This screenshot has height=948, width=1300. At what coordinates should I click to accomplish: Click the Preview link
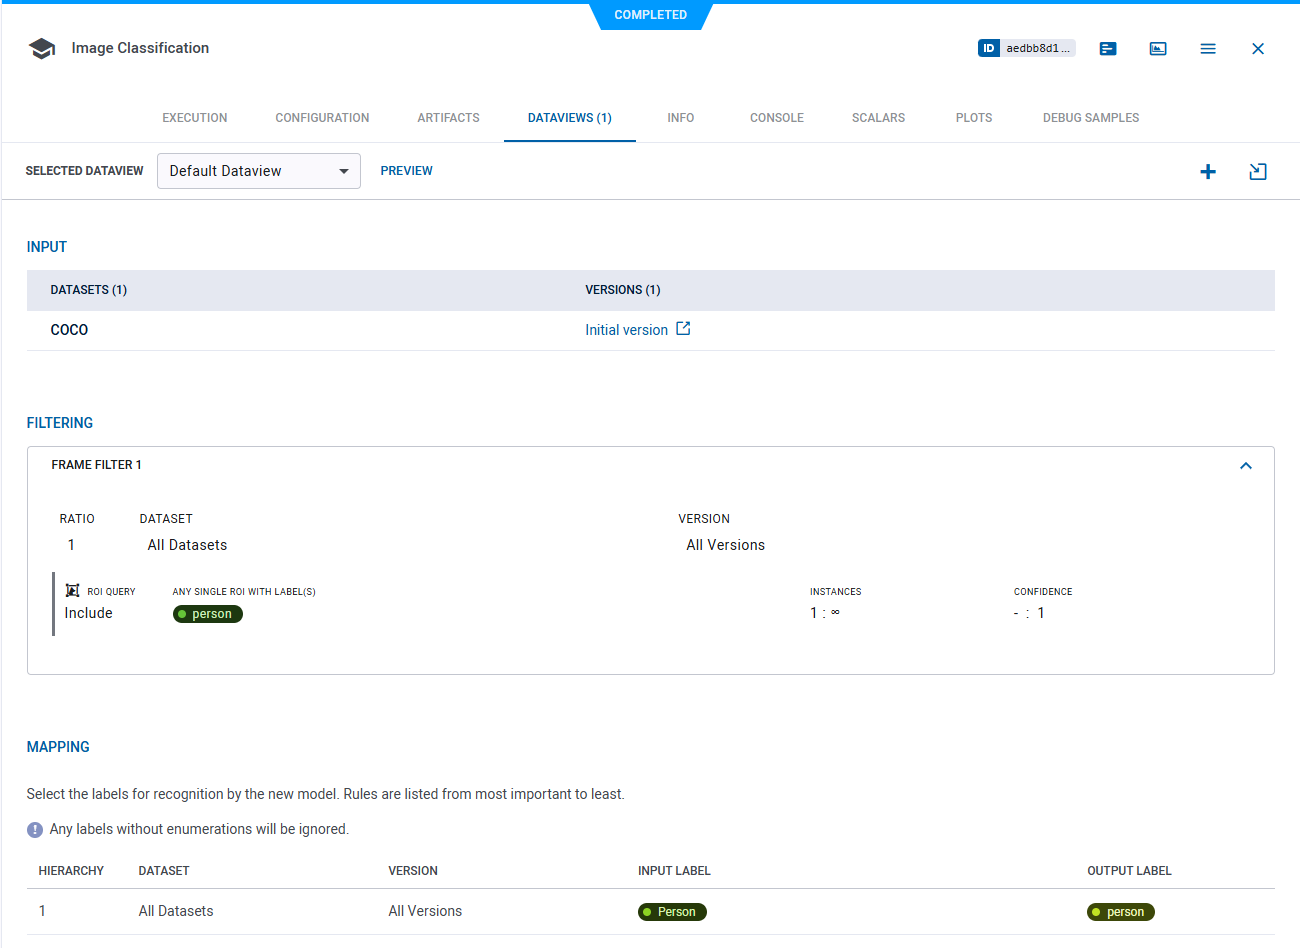[406, 171]
